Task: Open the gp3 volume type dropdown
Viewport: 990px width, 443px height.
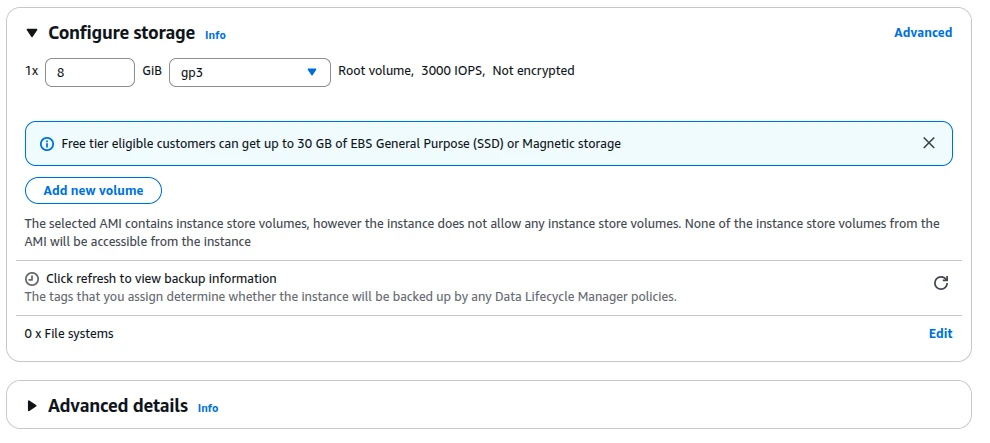Action: (249, 73)
